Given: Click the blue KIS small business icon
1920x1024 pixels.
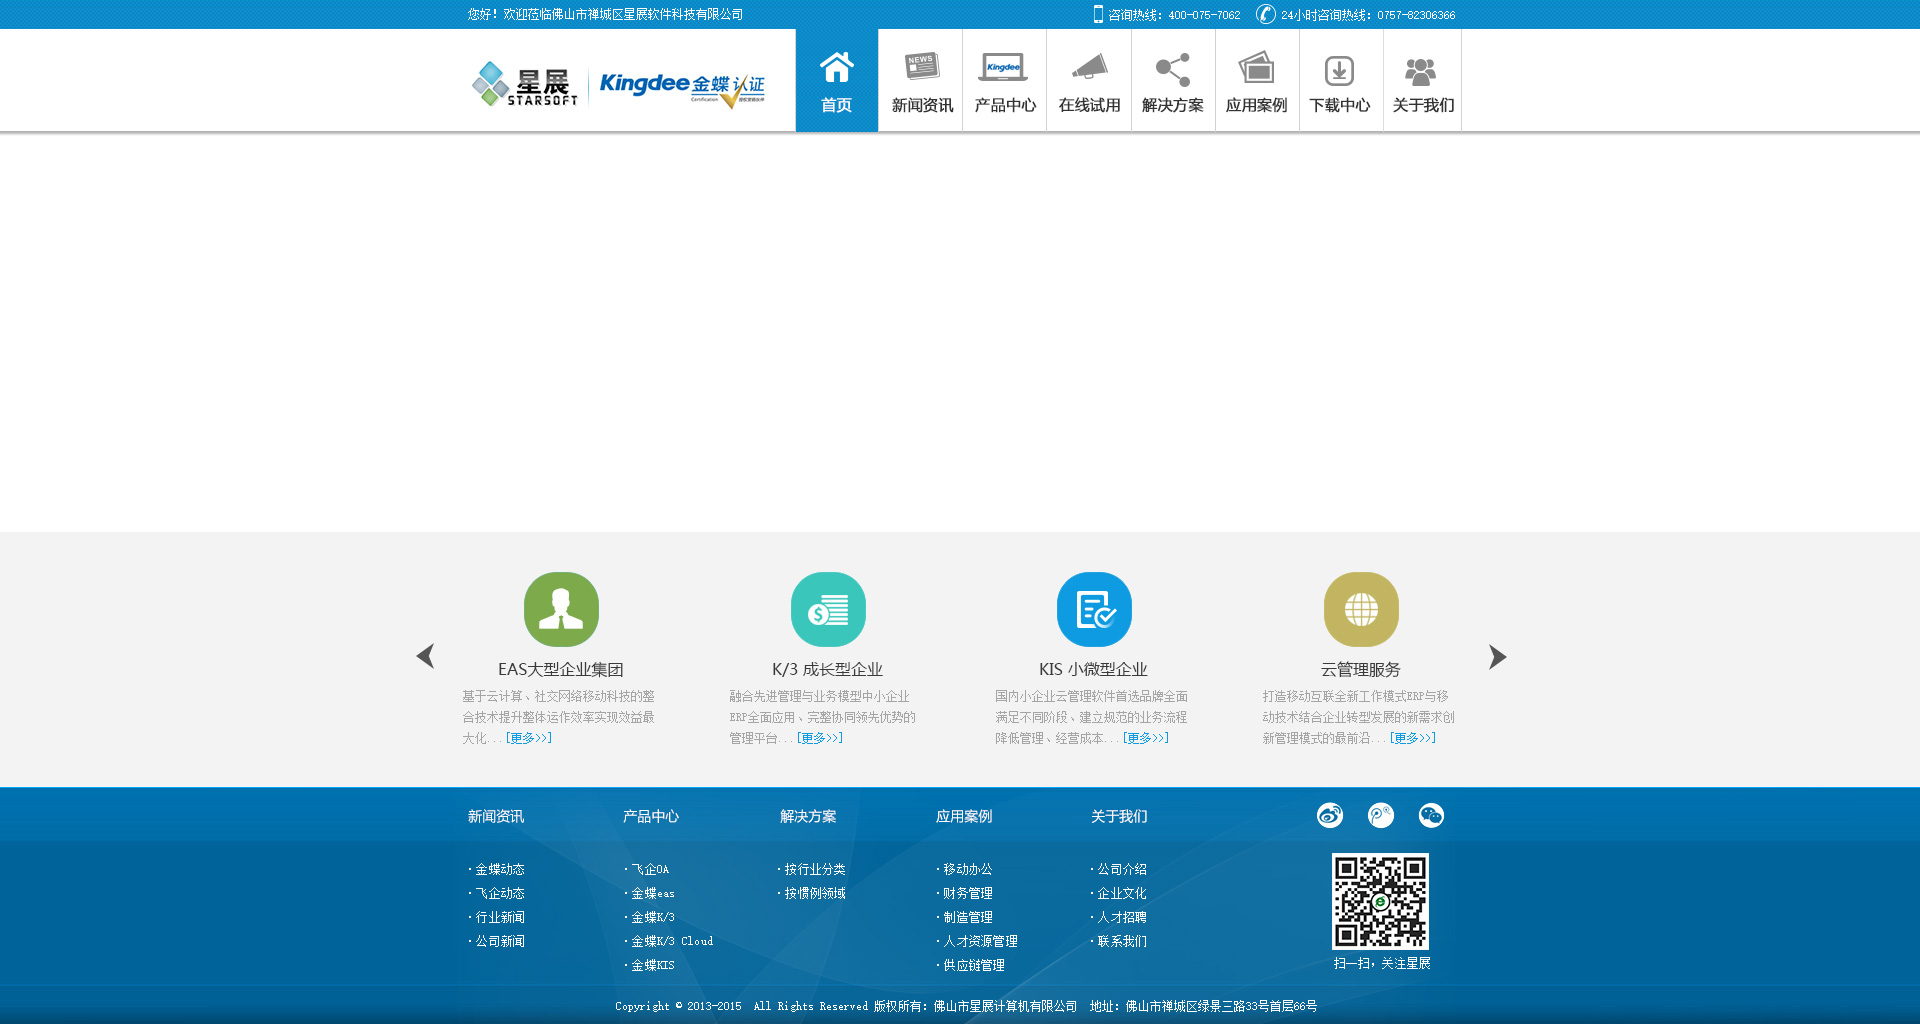Looking at the screenshot, I should [1094, 609].
